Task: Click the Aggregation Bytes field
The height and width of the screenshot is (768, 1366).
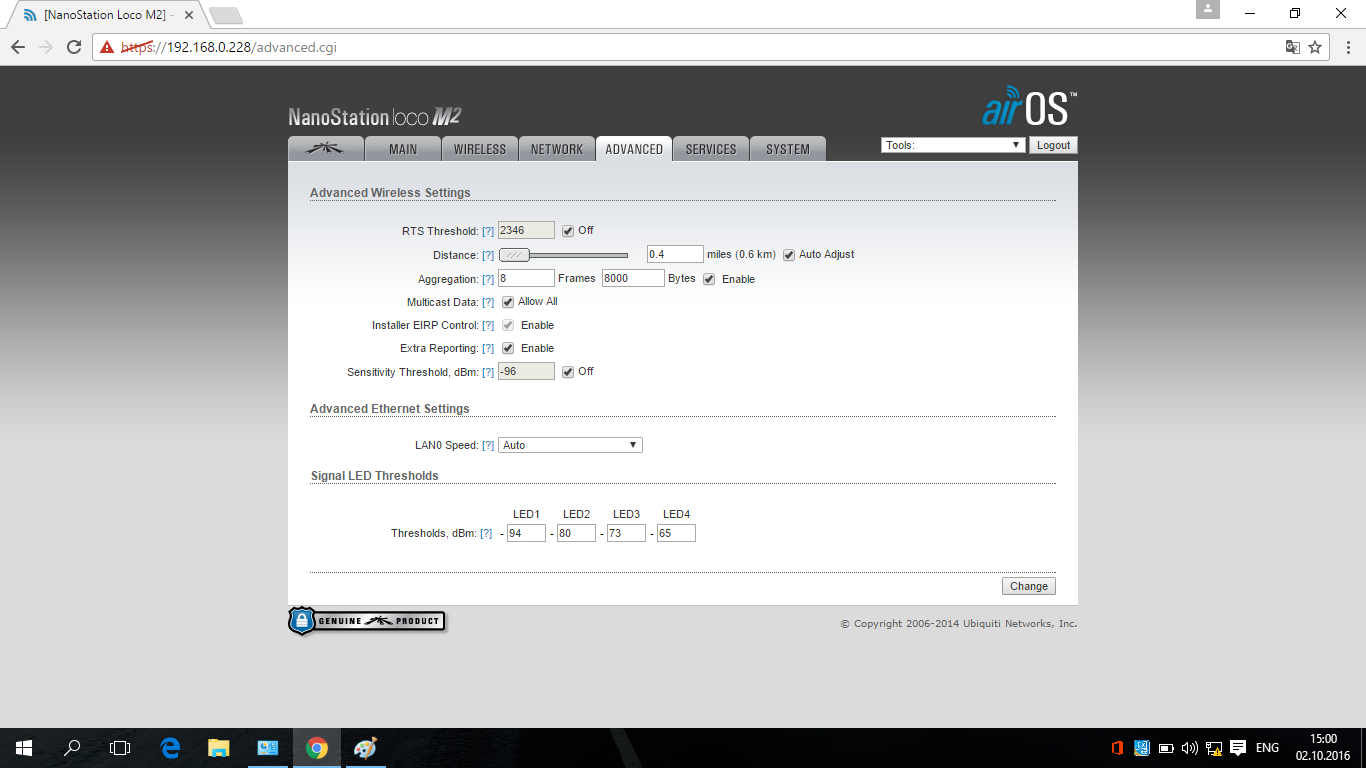Action: pyautogui.click(x=633, y=279)
